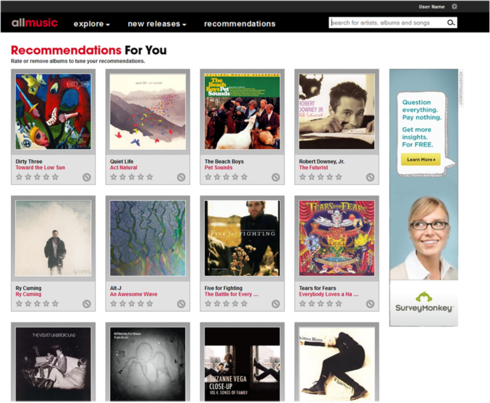
Task: Open the Tears for Fears album cover
Action: tap(337, 238)
